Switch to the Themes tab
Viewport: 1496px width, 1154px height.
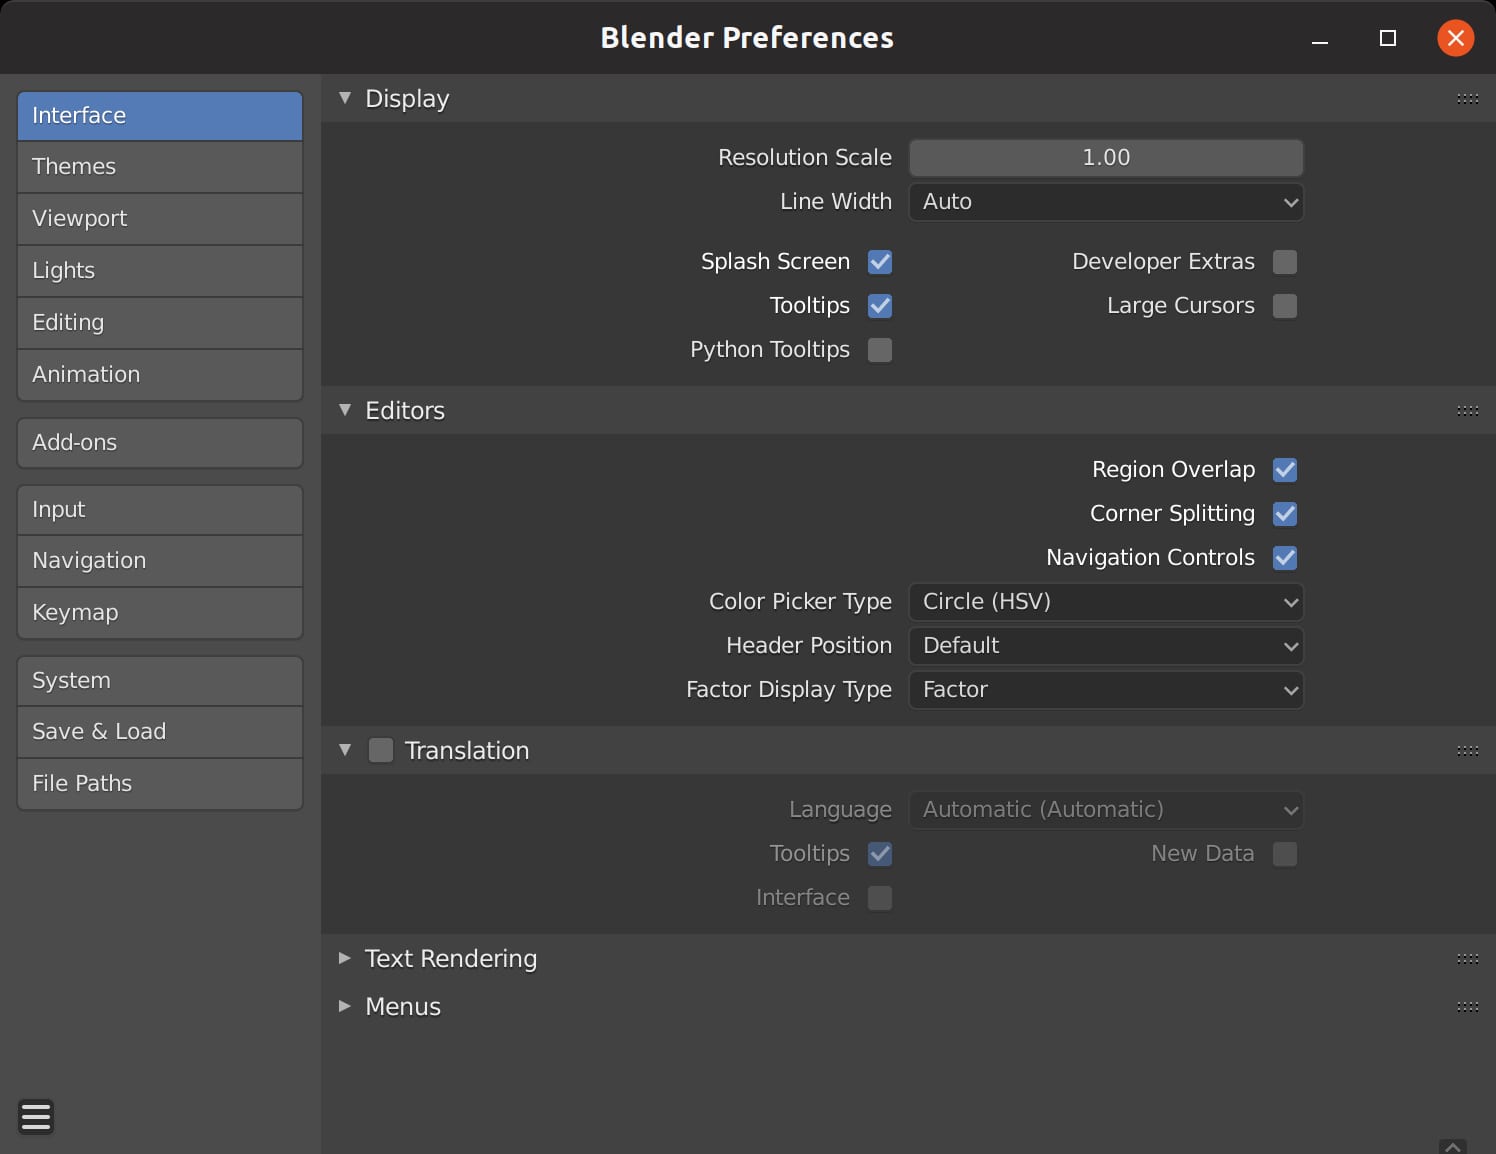(160, 167)
